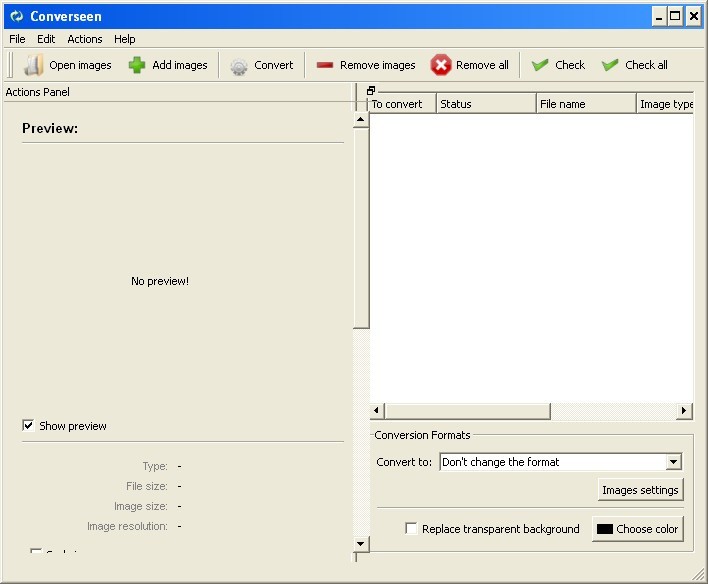
Task: Click the Actions Panel vertical scrollbar thumb
Action: pos(361,228)
